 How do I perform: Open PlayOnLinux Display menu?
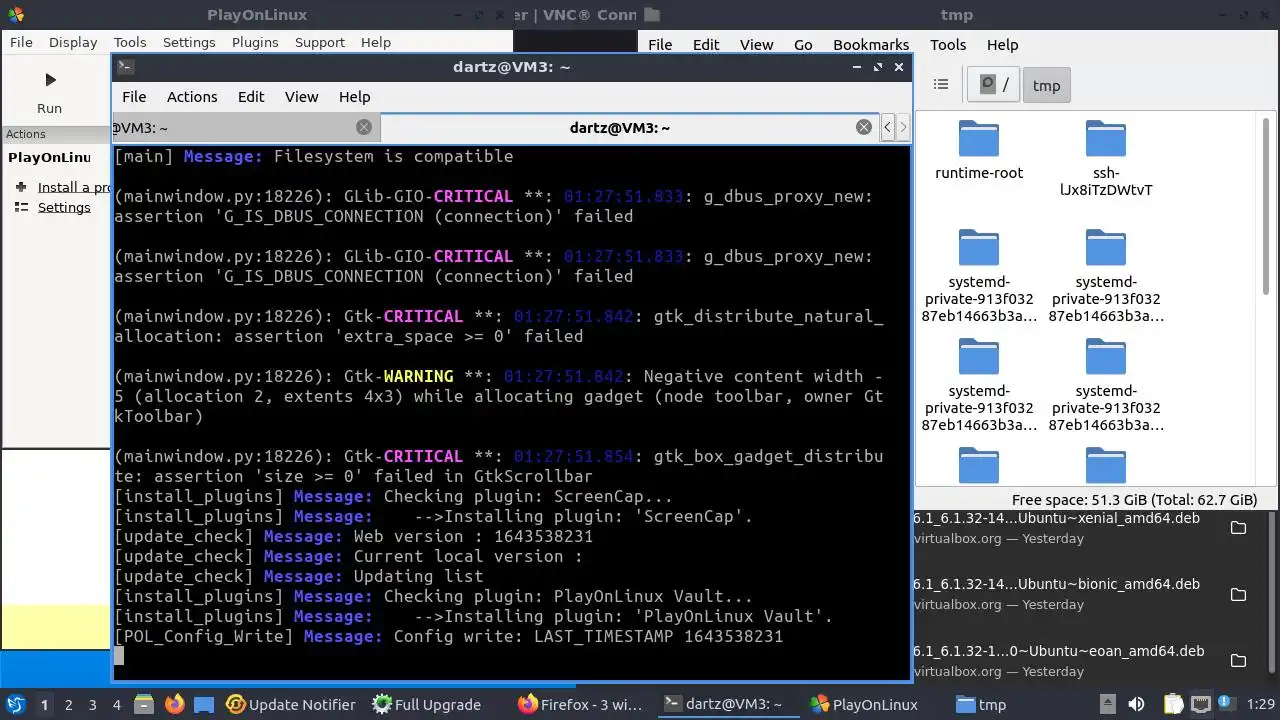click(73, 42)
